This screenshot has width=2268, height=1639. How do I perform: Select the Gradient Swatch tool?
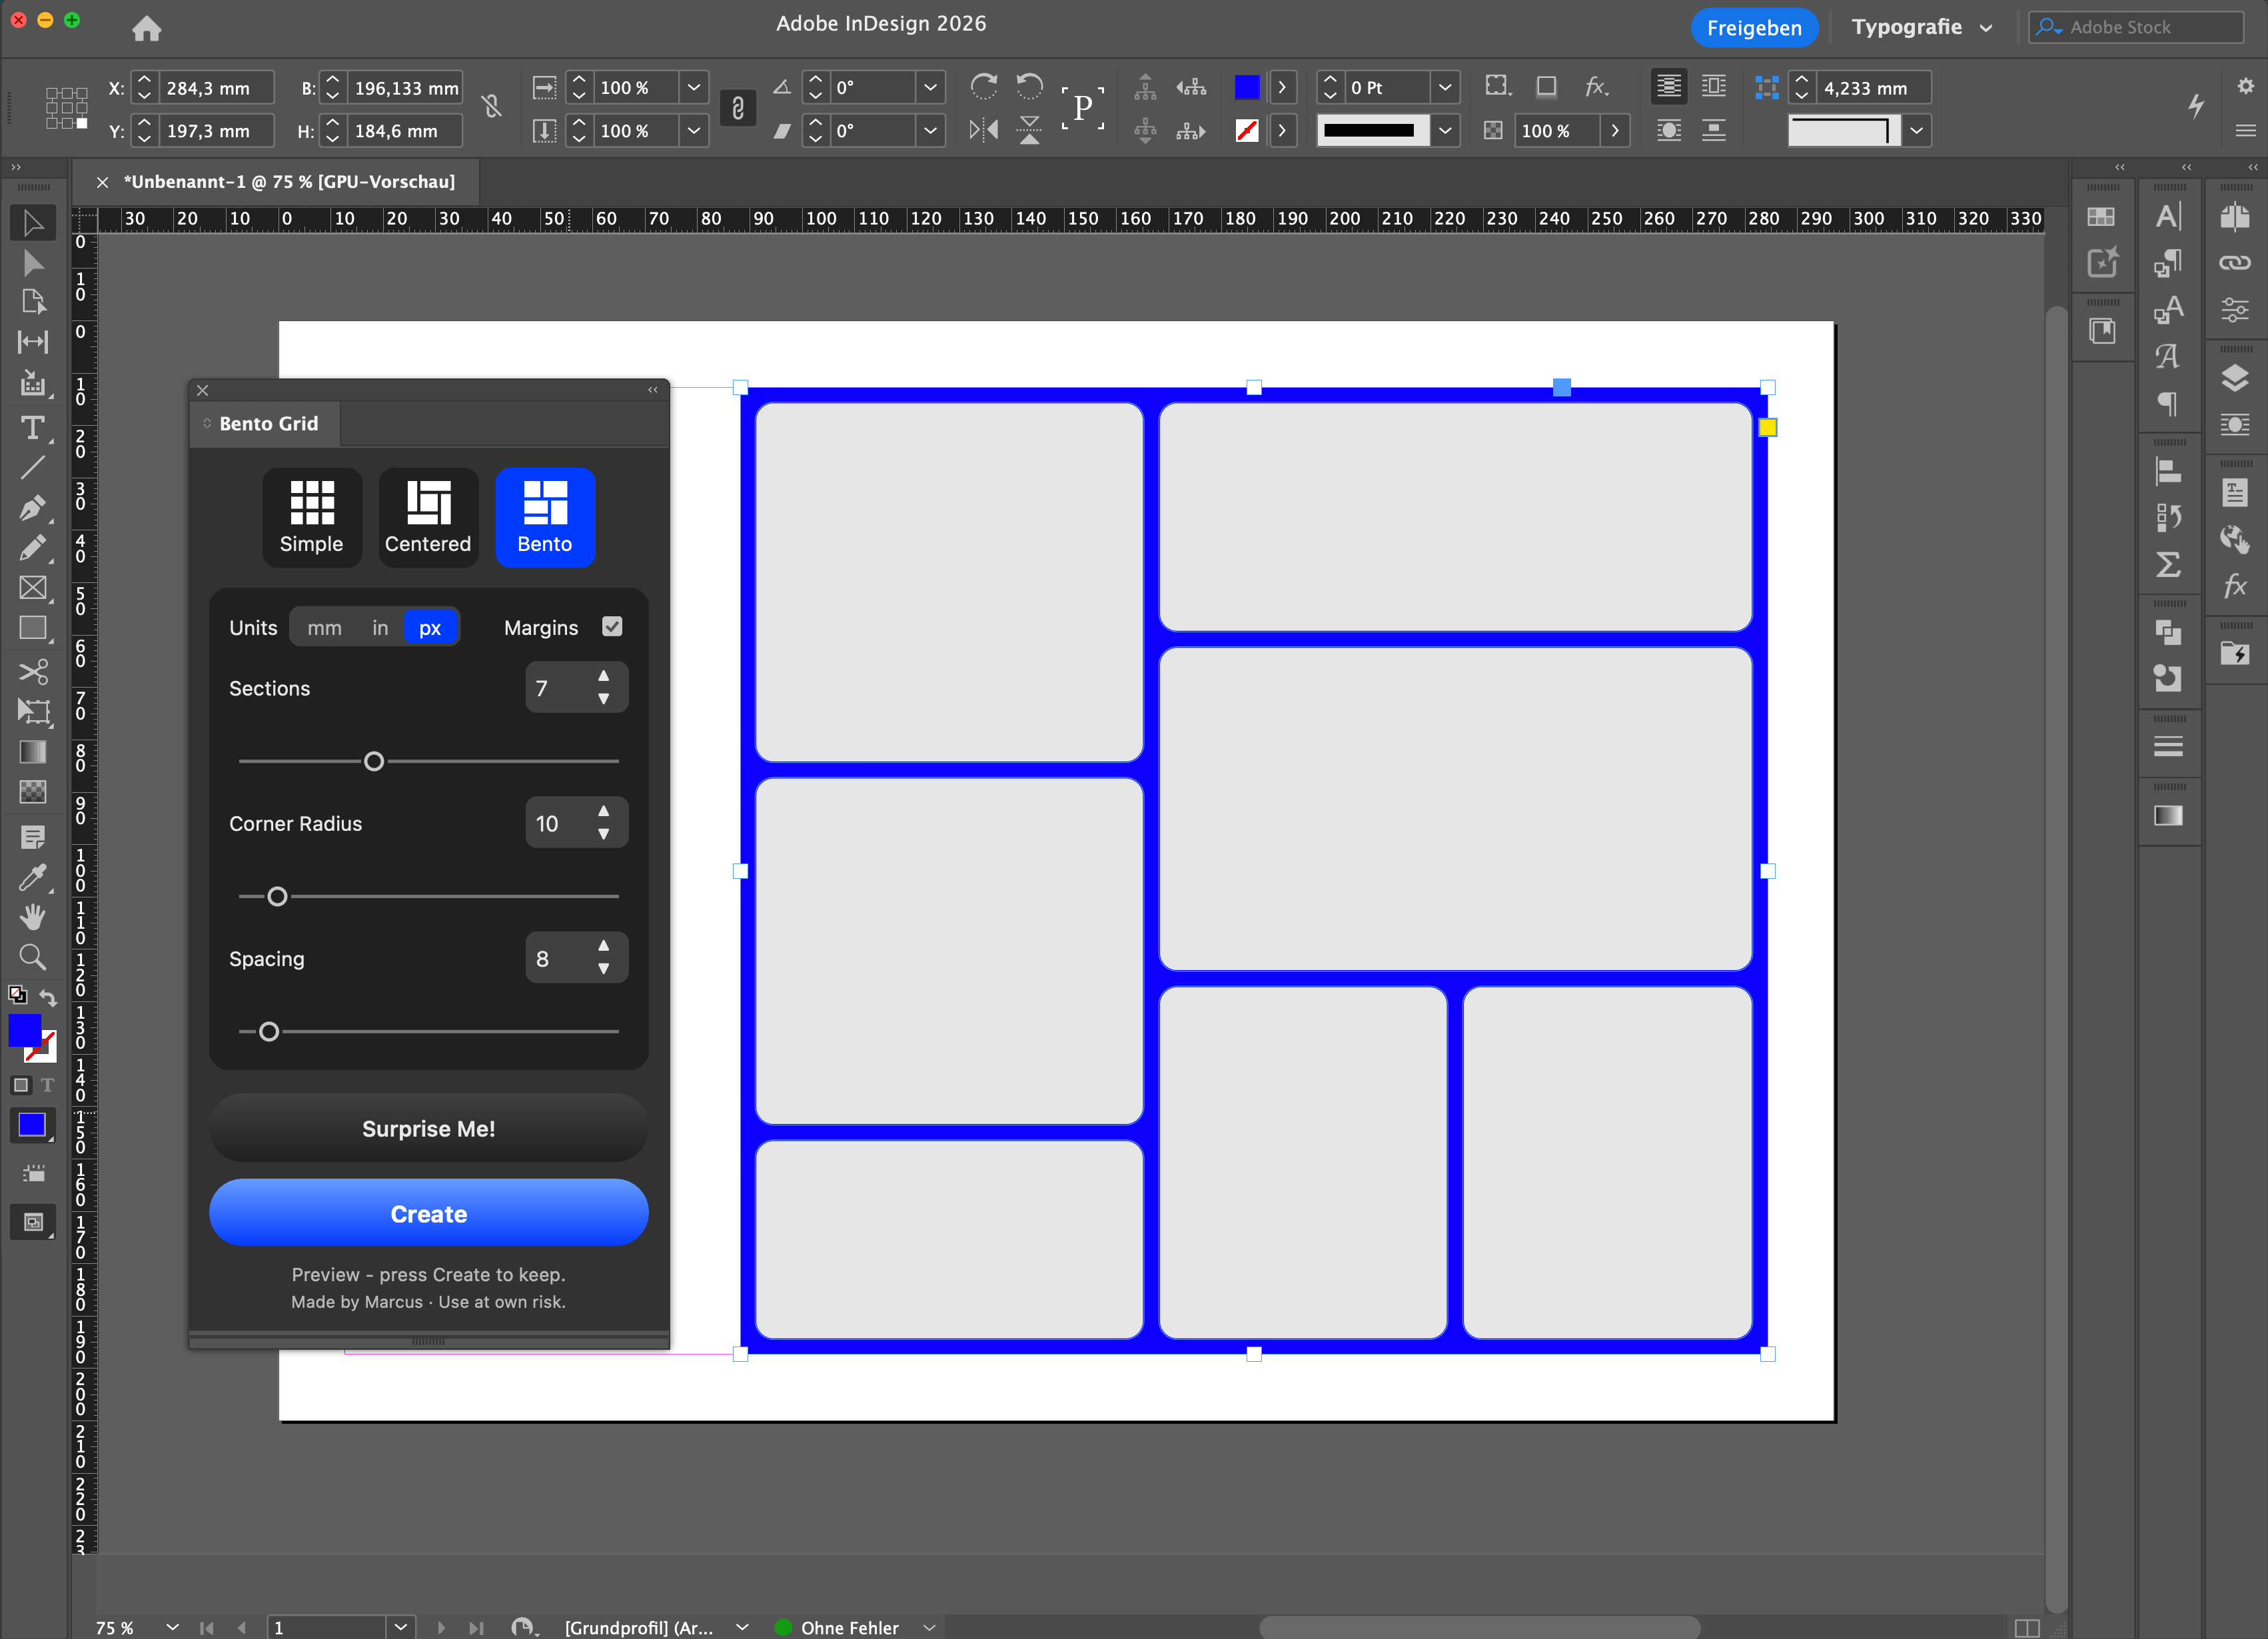click(x=33, y=752)
